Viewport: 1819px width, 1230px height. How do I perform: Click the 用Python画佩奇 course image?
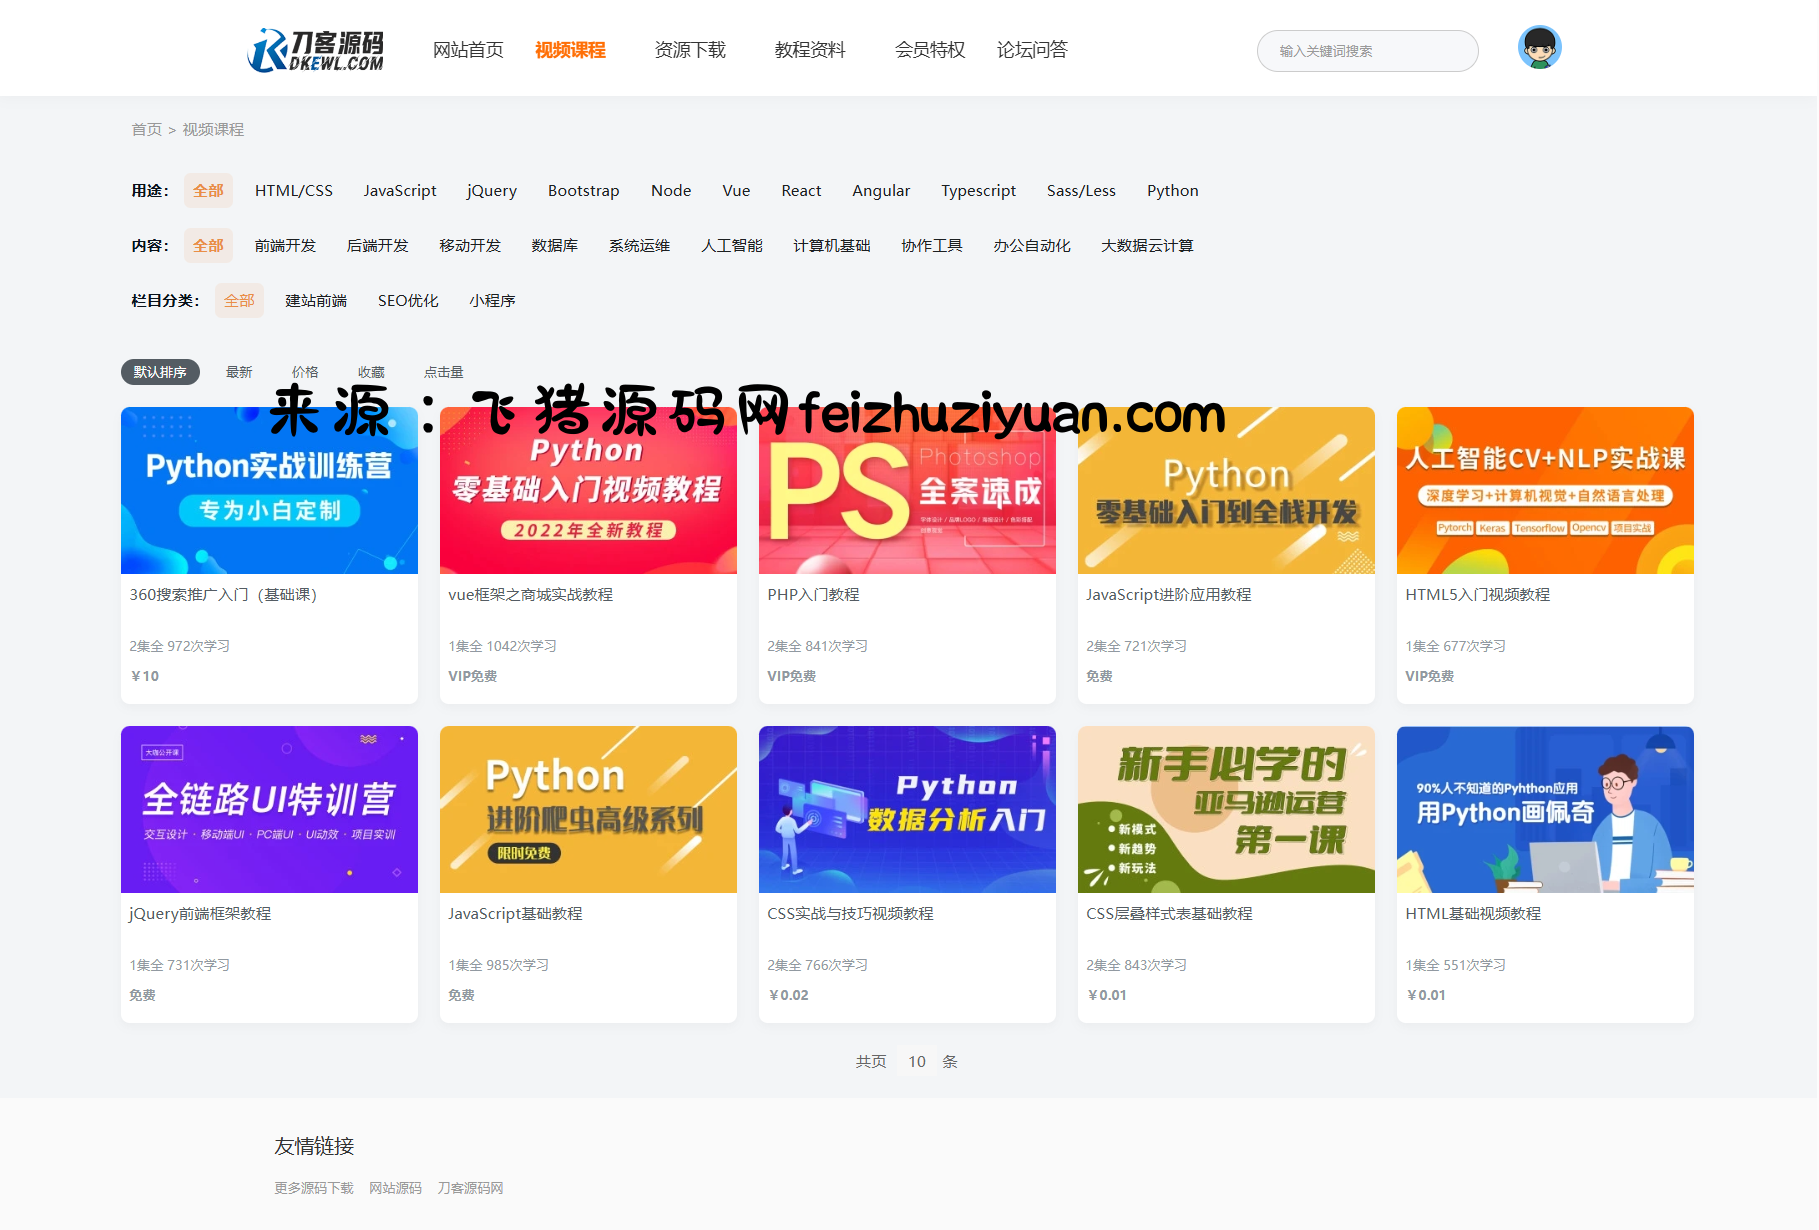(1544, 809)
